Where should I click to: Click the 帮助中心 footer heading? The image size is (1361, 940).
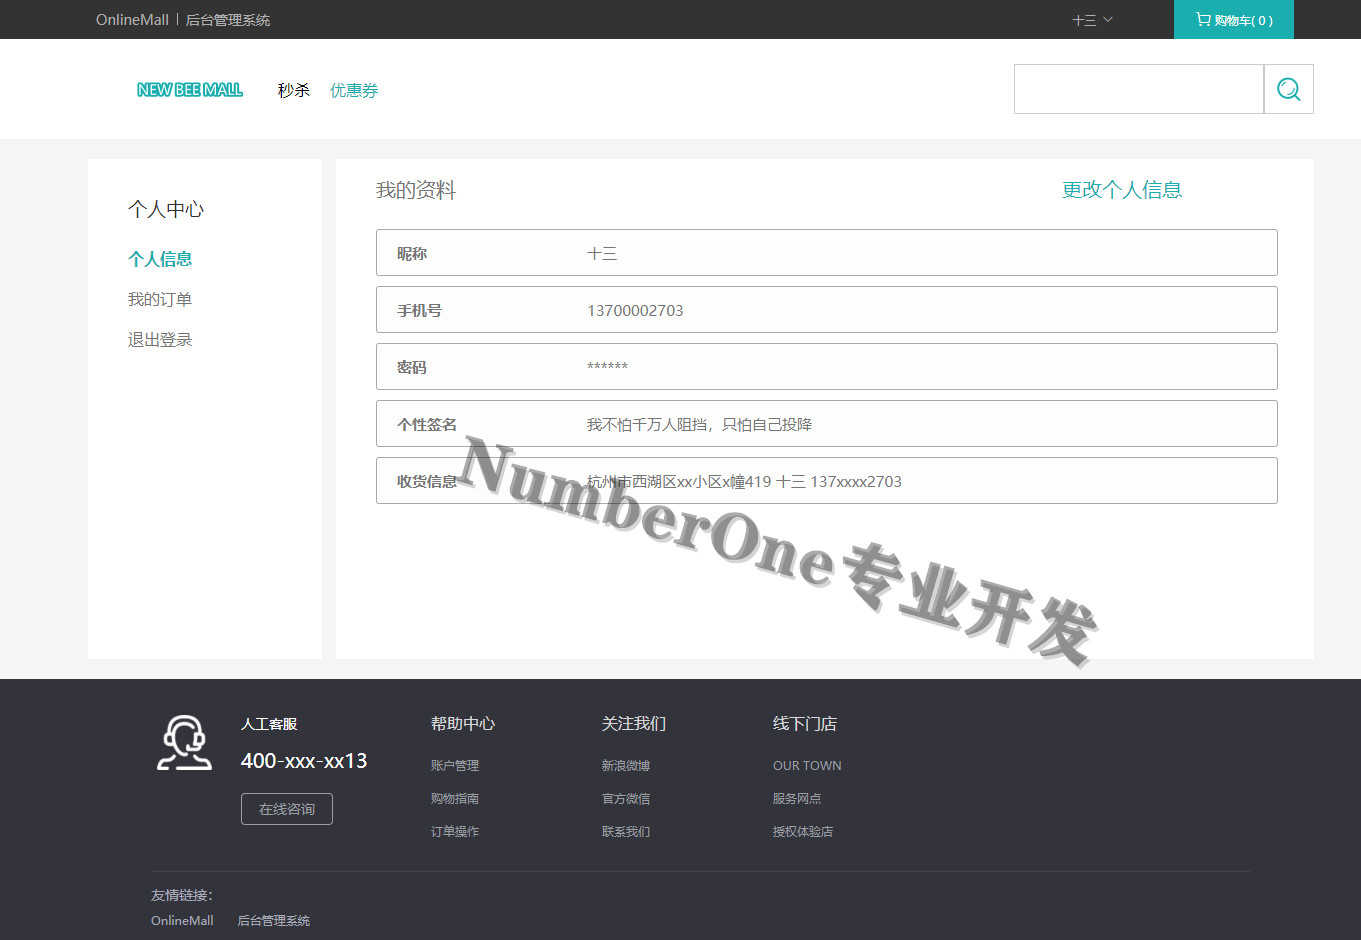click(x=463, y=723)
